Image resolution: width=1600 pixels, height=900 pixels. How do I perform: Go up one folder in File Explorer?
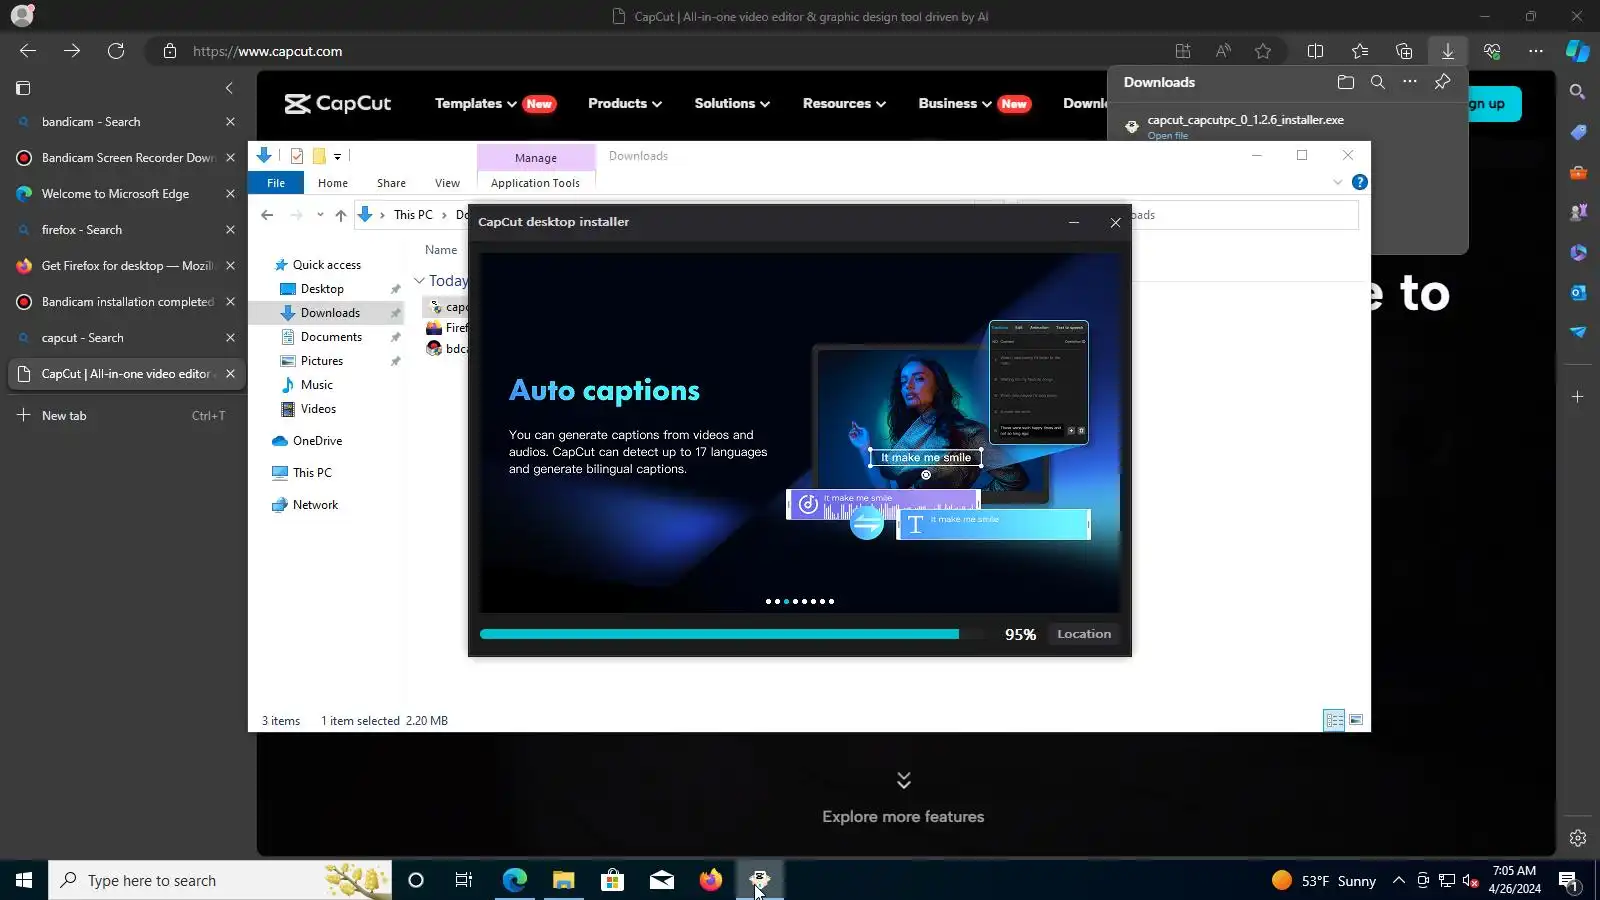click(341, 215)
